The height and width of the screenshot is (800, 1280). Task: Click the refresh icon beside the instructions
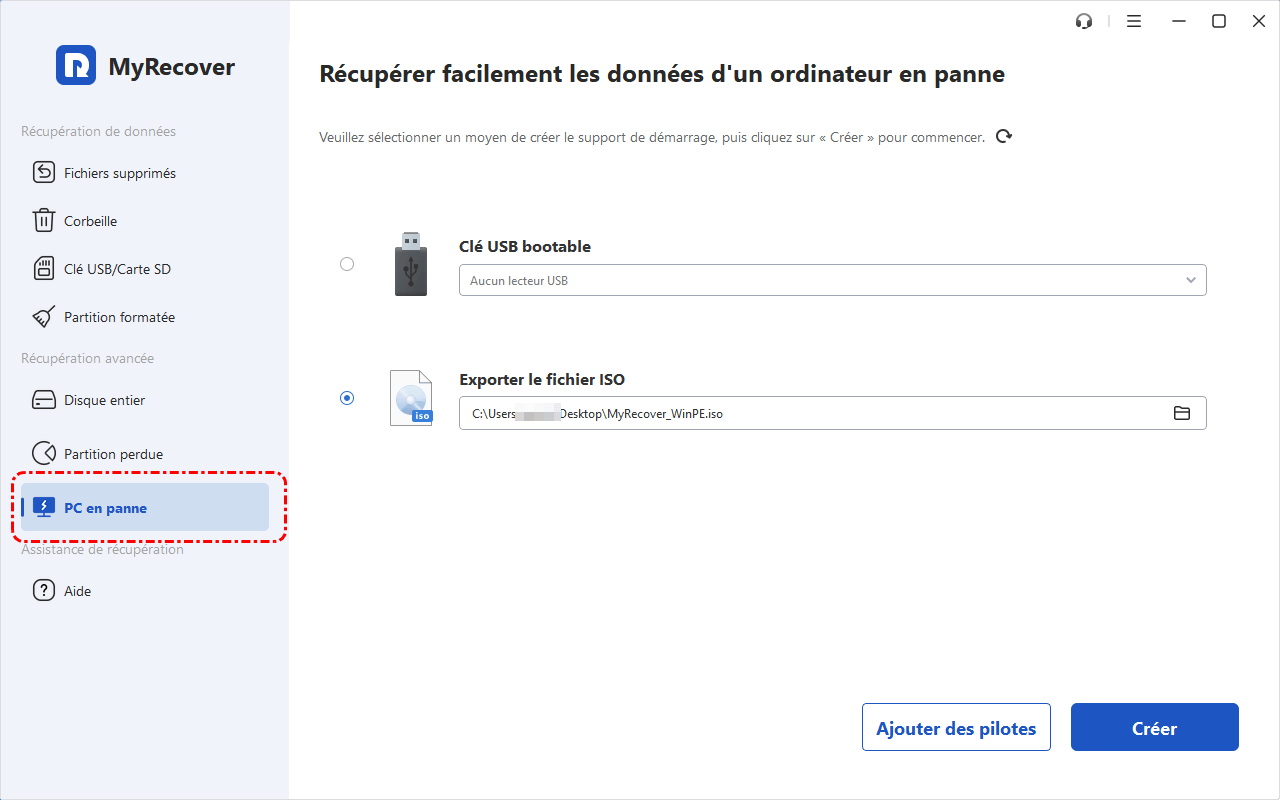1004,137
